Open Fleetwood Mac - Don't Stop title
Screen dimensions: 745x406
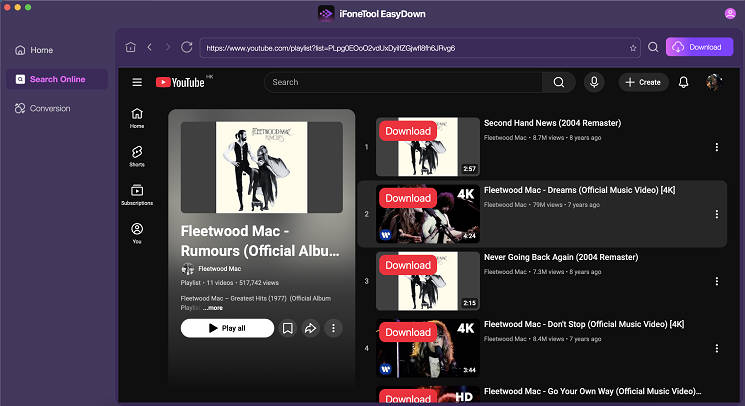click(x=584, y=324)
